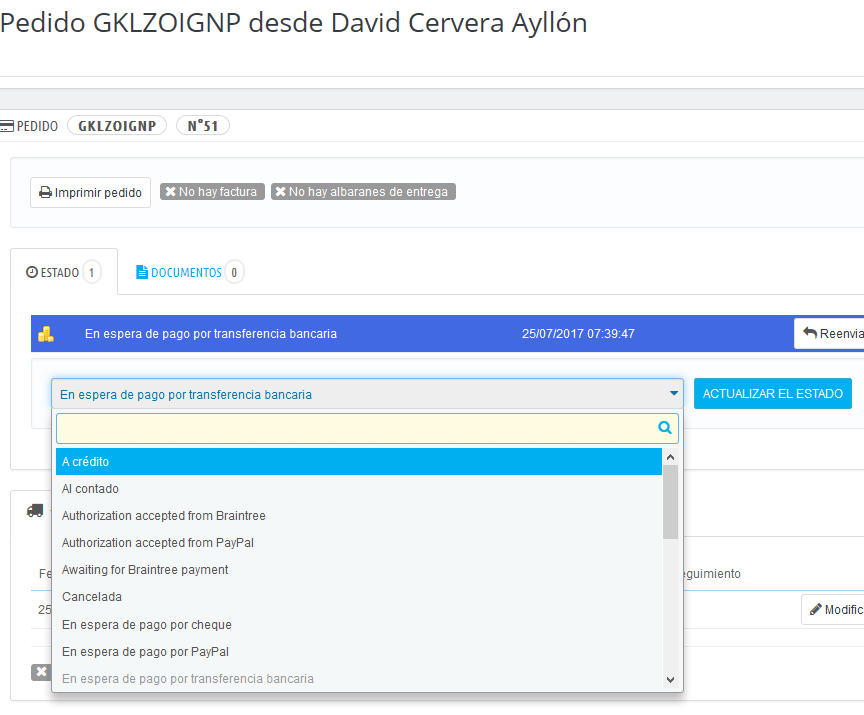Viewport: 864px width, 715px height.
Task: Open the Estado tab
Action: (x=64, y=272)
